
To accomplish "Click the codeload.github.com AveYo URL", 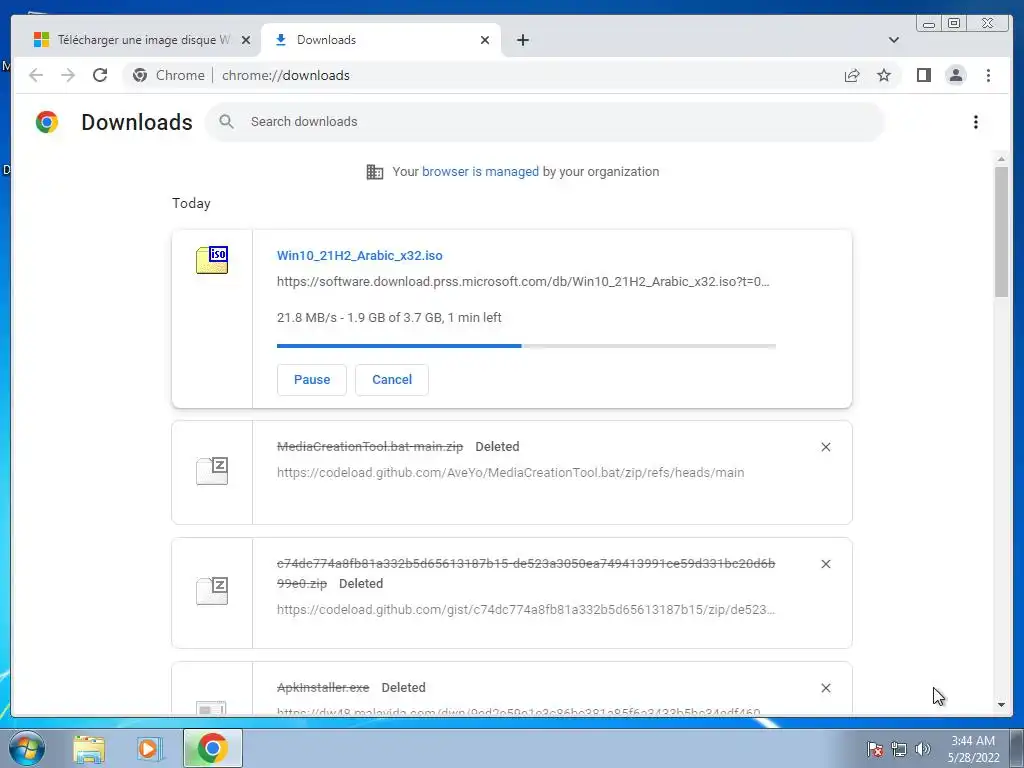I will [x=511, y=472].
